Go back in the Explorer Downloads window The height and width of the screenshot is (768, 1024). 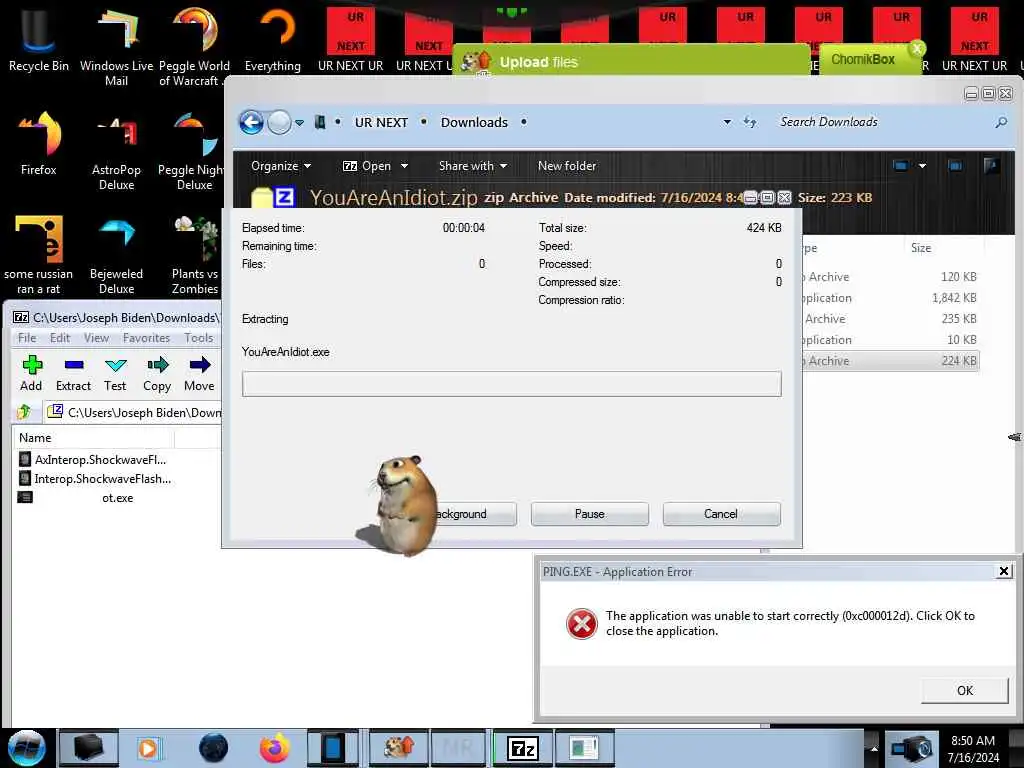point(251,122)
